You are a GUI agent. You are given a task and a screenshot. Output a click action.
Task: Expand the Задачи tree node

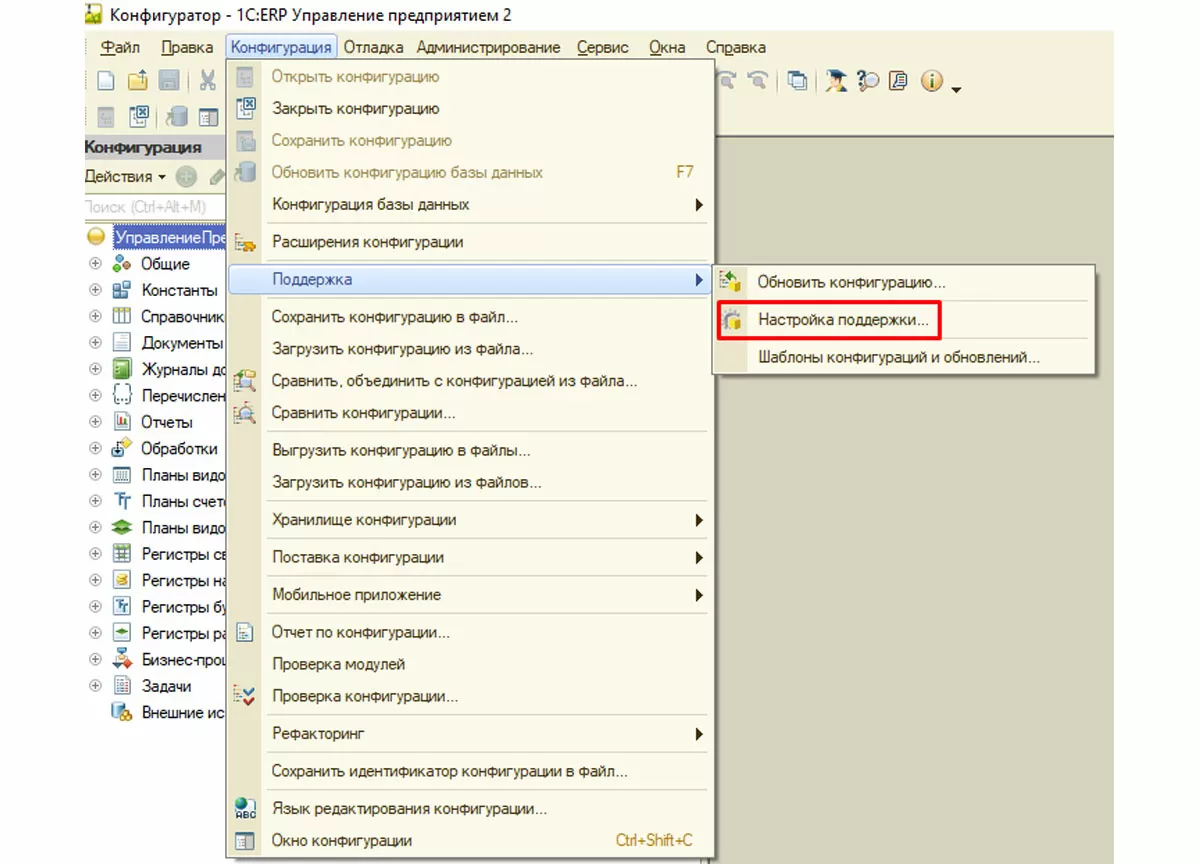coord(96,686)
